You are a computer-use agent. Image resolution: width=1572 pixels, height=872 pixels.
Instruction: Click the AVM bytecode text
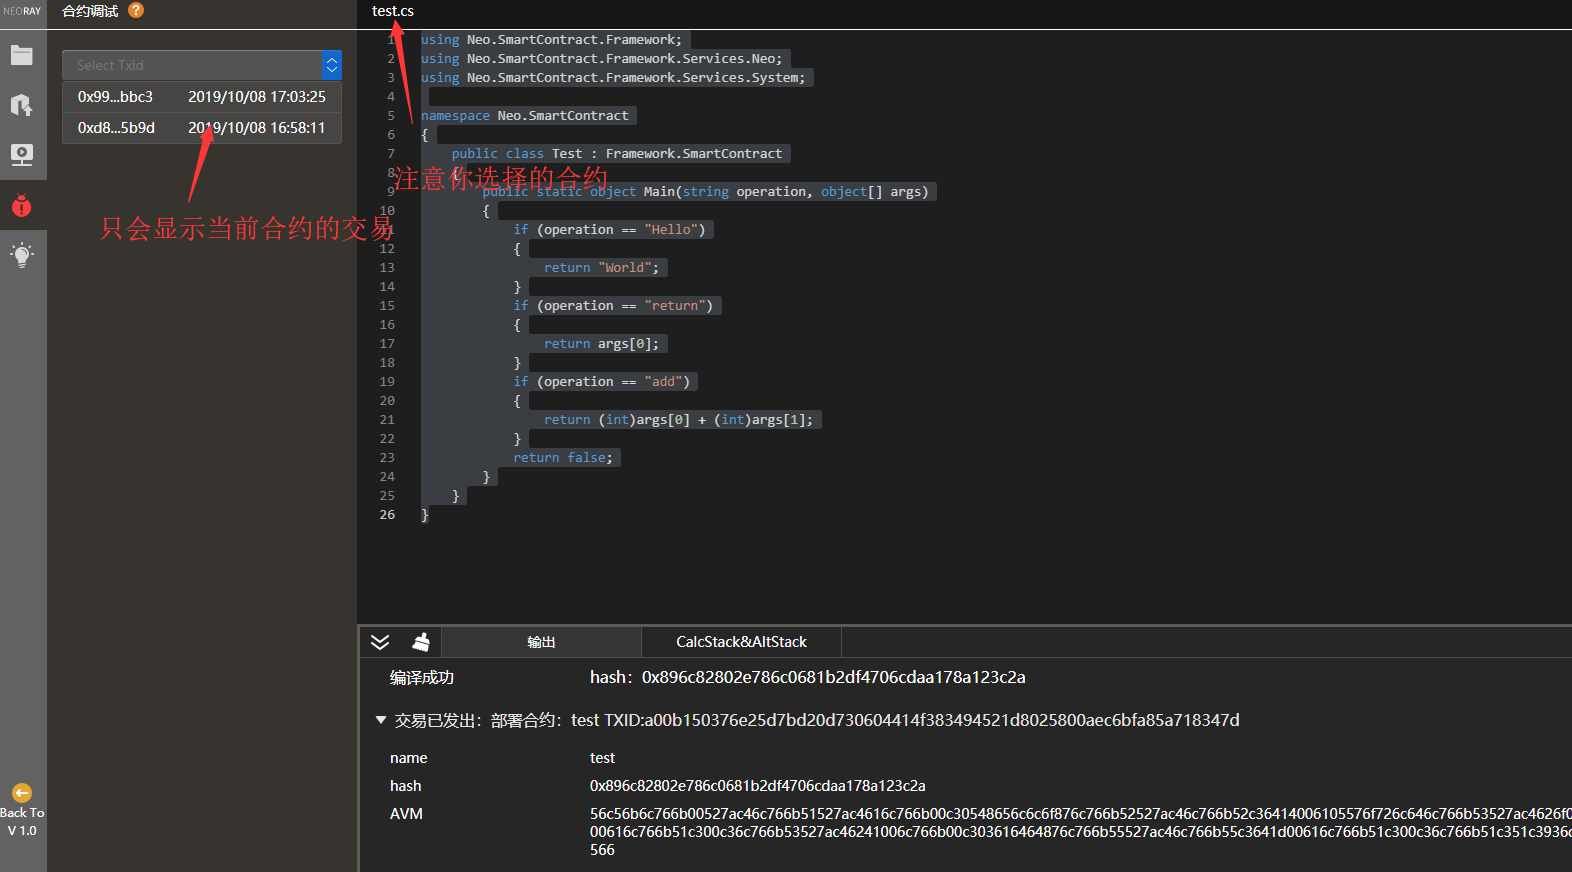1080,832
